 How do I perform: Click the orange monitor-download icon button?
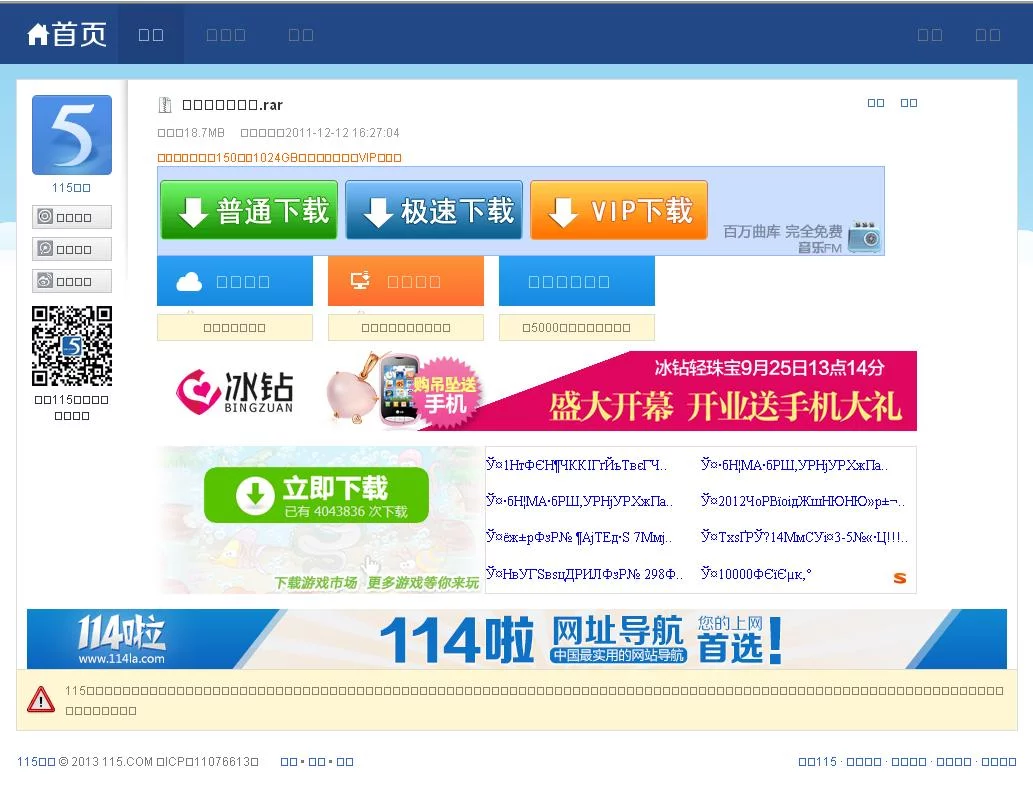point(406,281)
